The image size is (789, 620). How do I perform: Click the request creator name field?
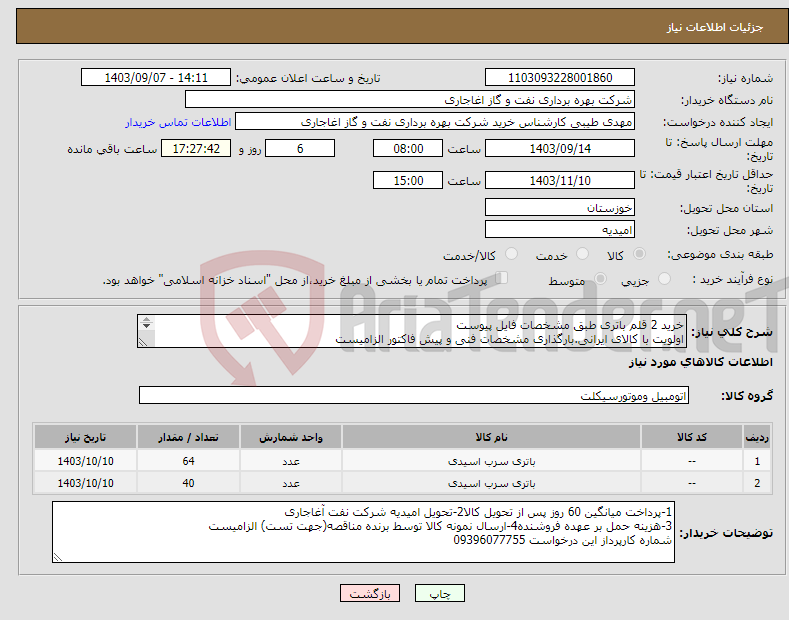tap(435, 122)
